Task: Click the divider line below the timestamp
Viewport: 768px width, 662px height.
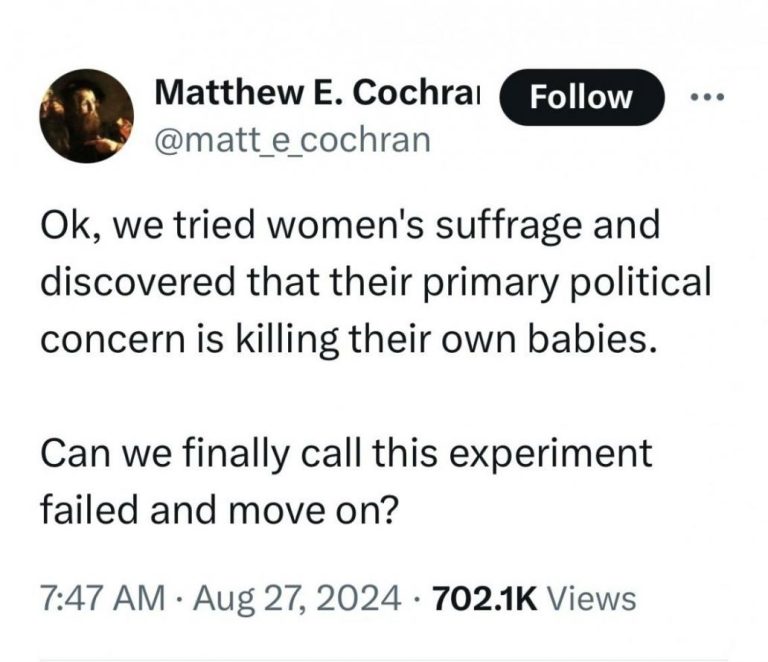Action: (384, 658)
